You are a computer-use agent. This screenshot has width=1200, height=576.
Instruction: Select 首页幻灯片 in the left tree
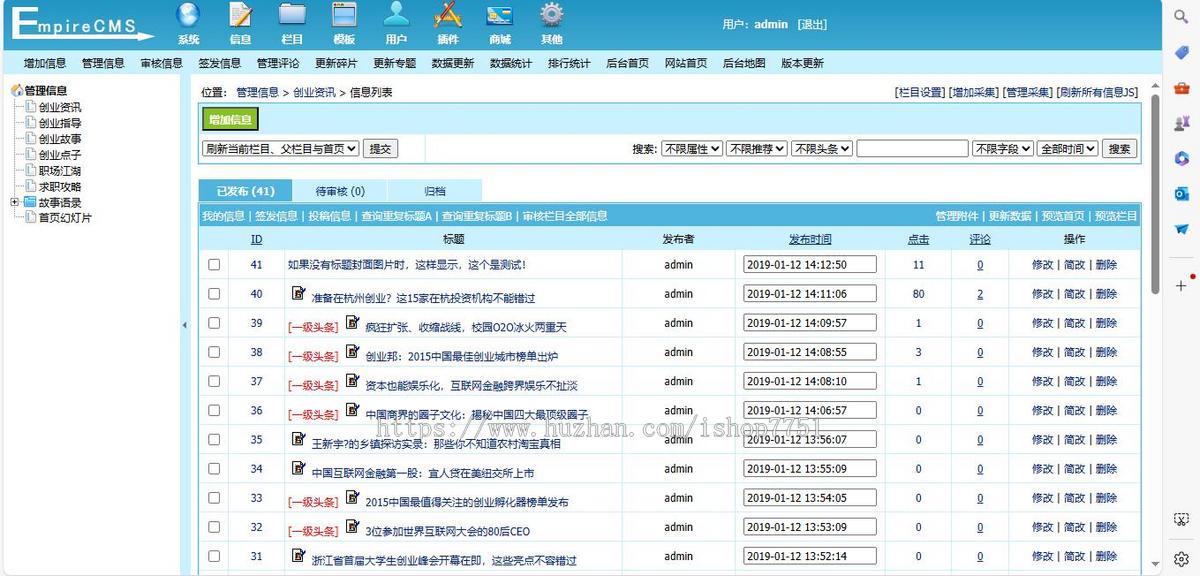[x=65, y=218]
